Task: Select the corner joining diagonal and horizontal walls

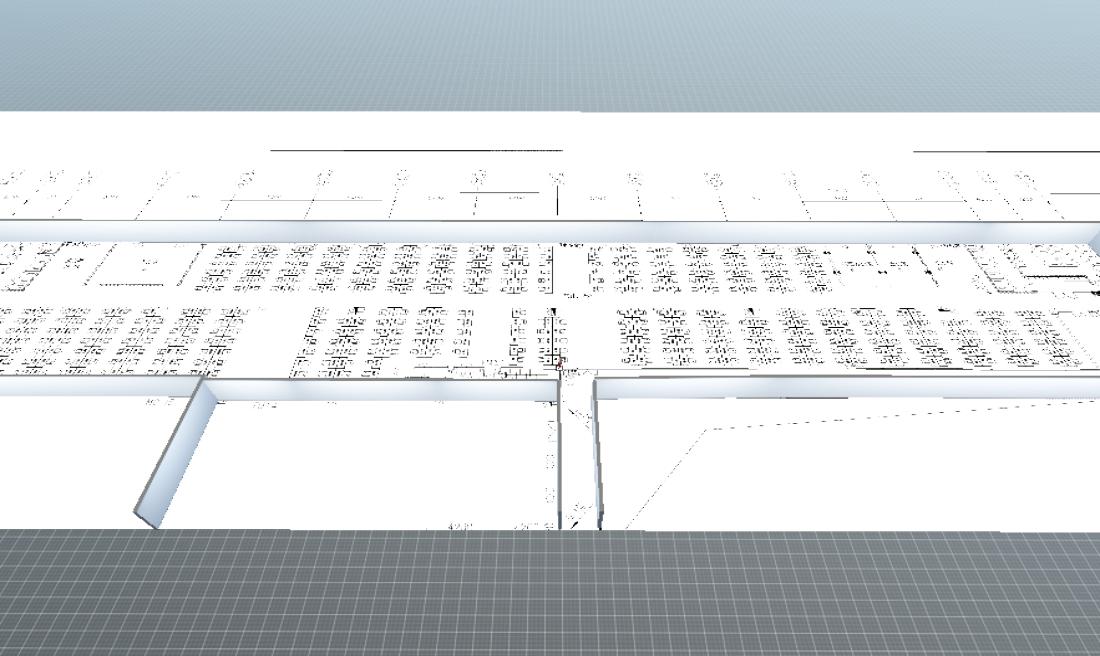Action: point(207,387)
